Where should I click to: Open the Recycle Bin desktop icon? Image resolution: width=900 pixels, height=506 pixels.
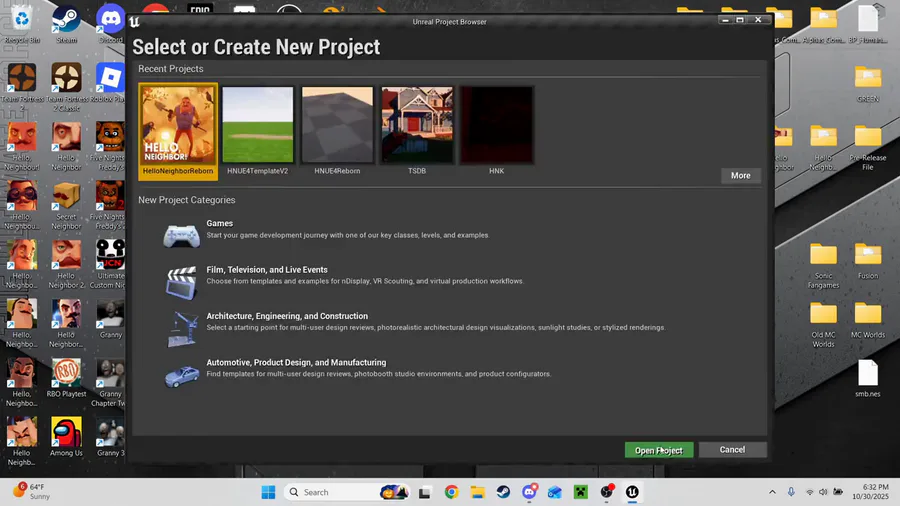point(22,24)
